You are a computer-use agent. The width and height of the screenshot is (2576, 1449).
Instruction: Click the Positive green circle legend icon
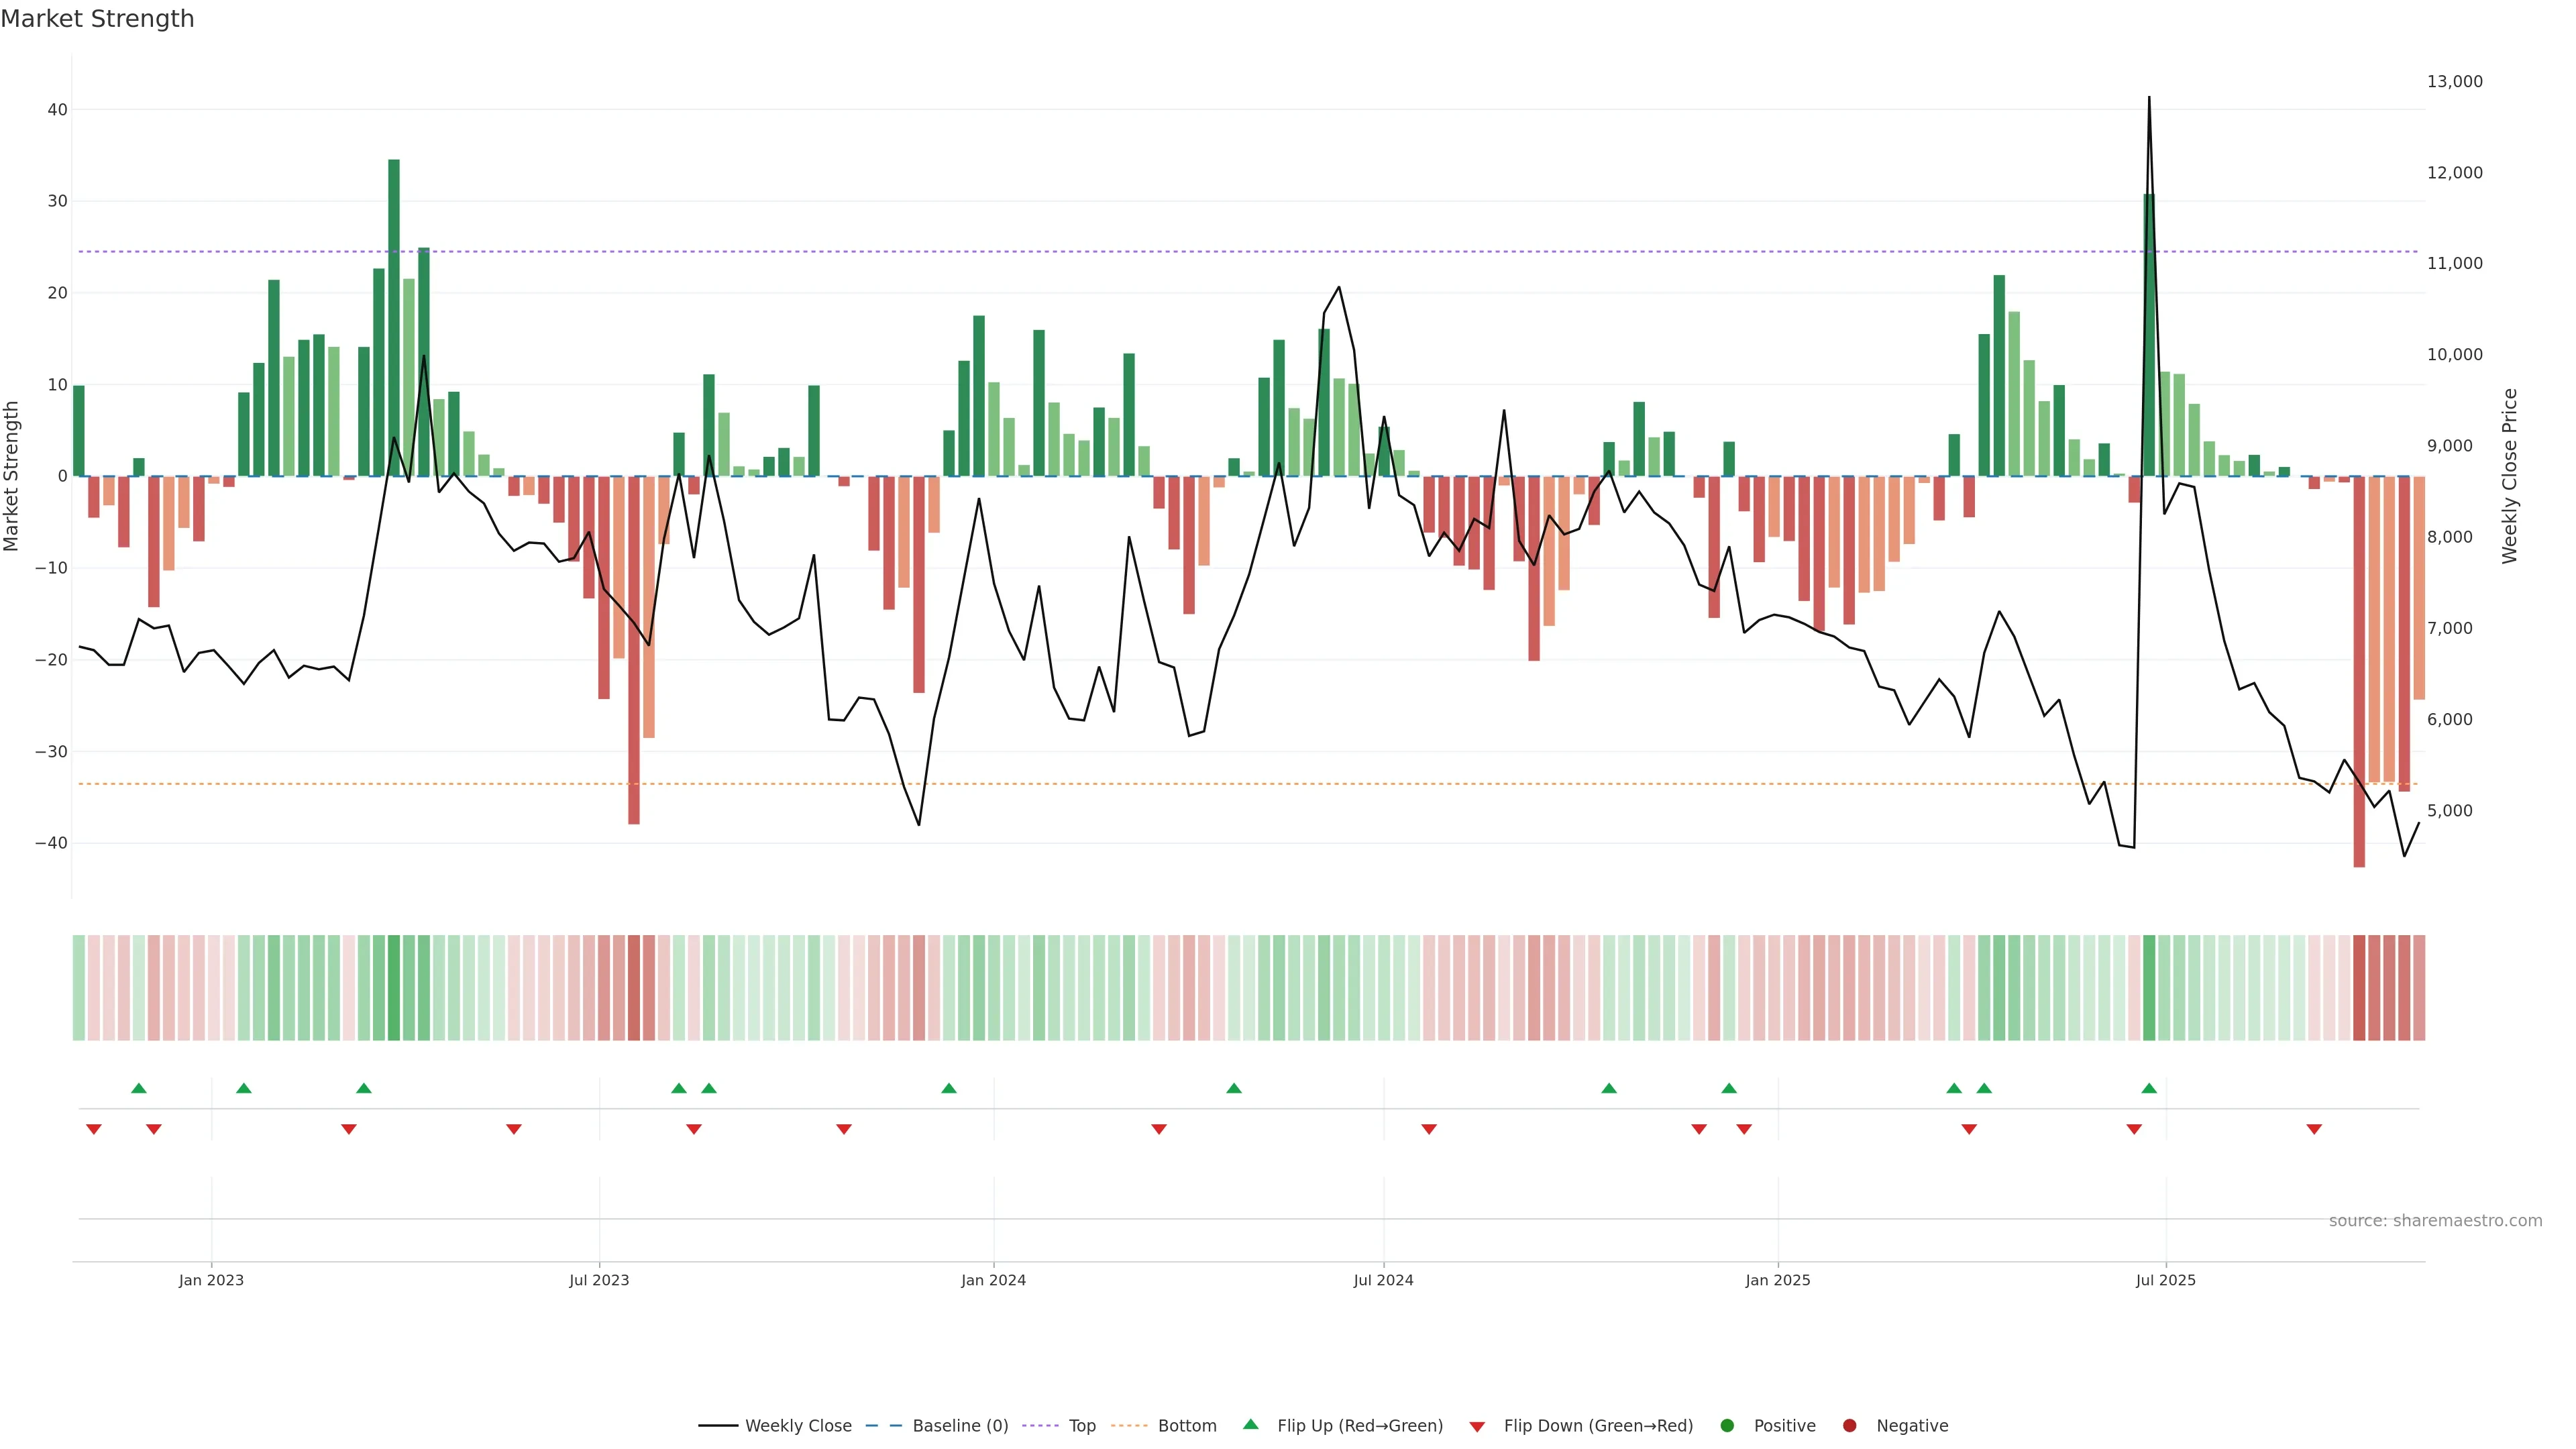tap(1727, 1425)
